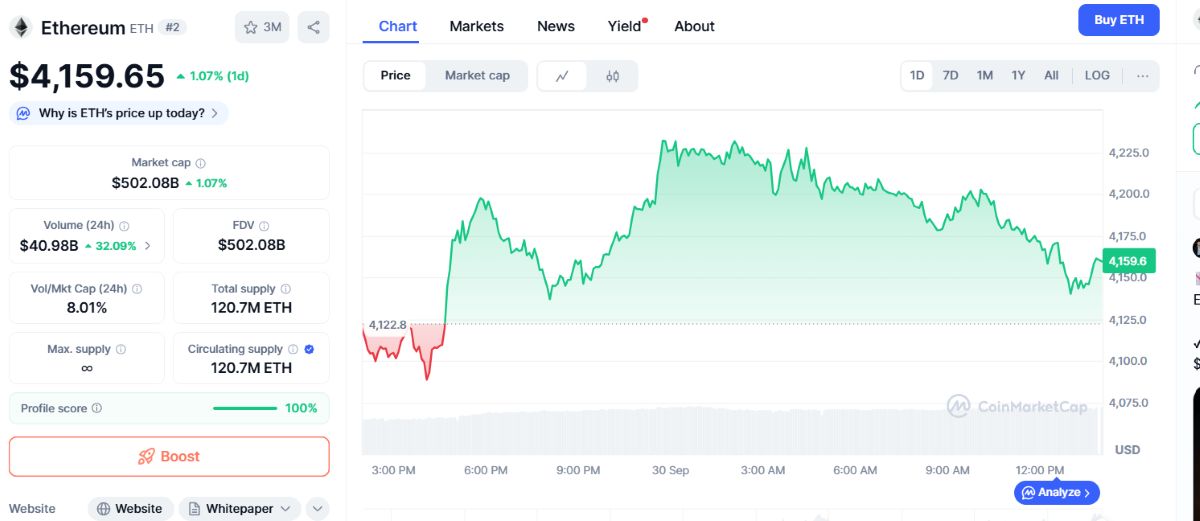Click the Buy ETH button

coord(1118,20)
